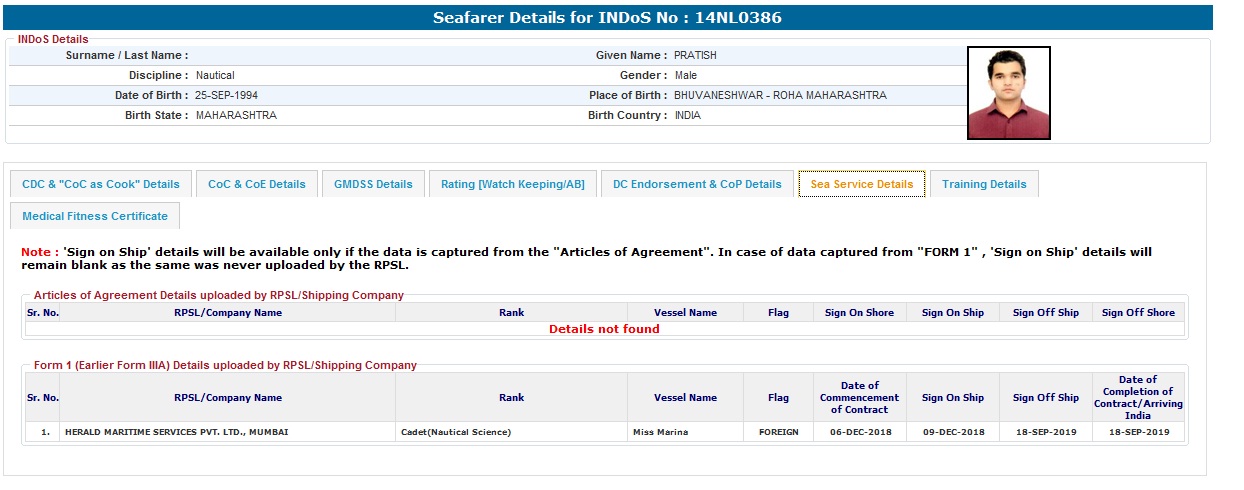1244x490 pixels.
Task: Click the red 'Details not found' message
Action: [x=604, y=329]
